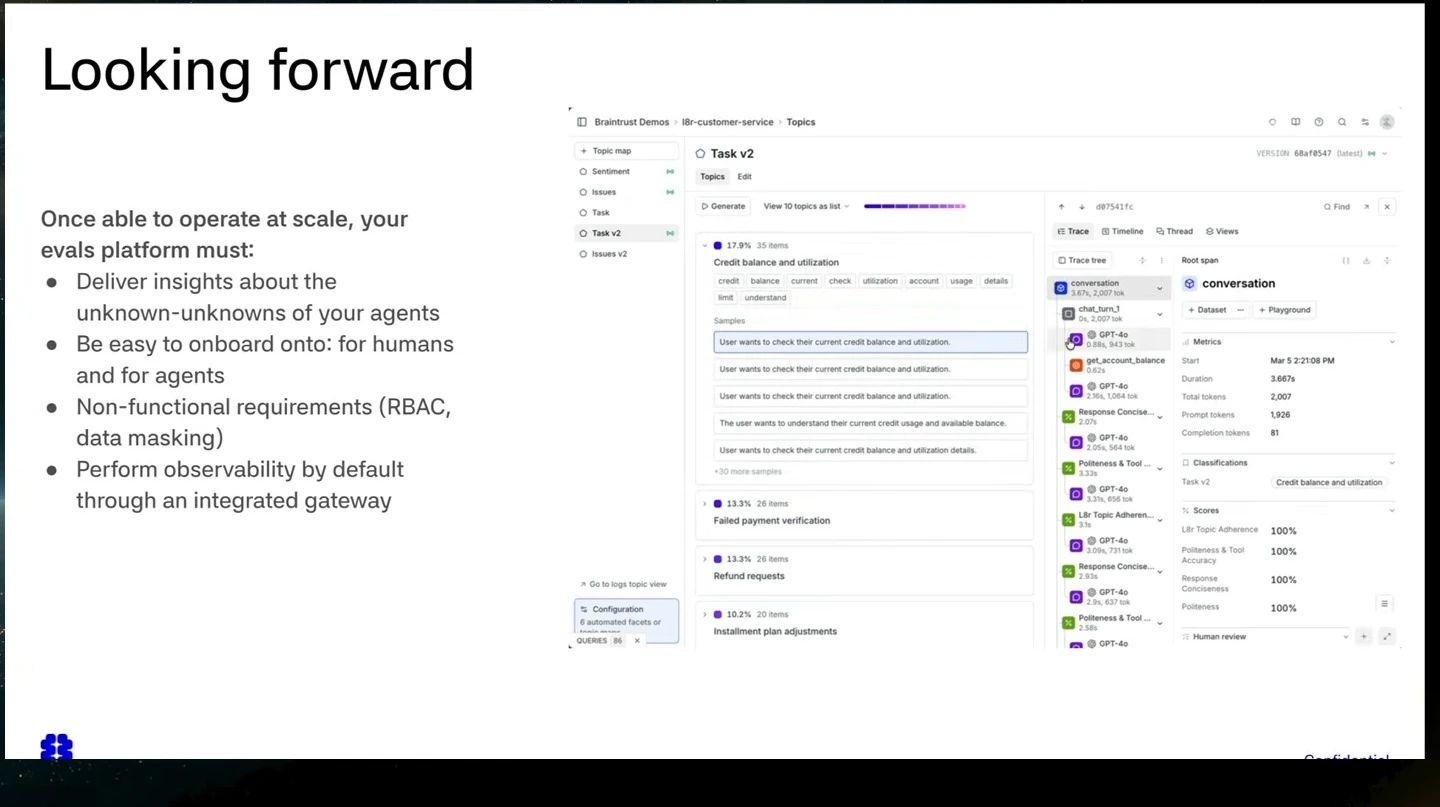Click Task v2 automation indicator icon in sidebar
The width and height of the screenshot is (1440, 807).
point(670,233)
